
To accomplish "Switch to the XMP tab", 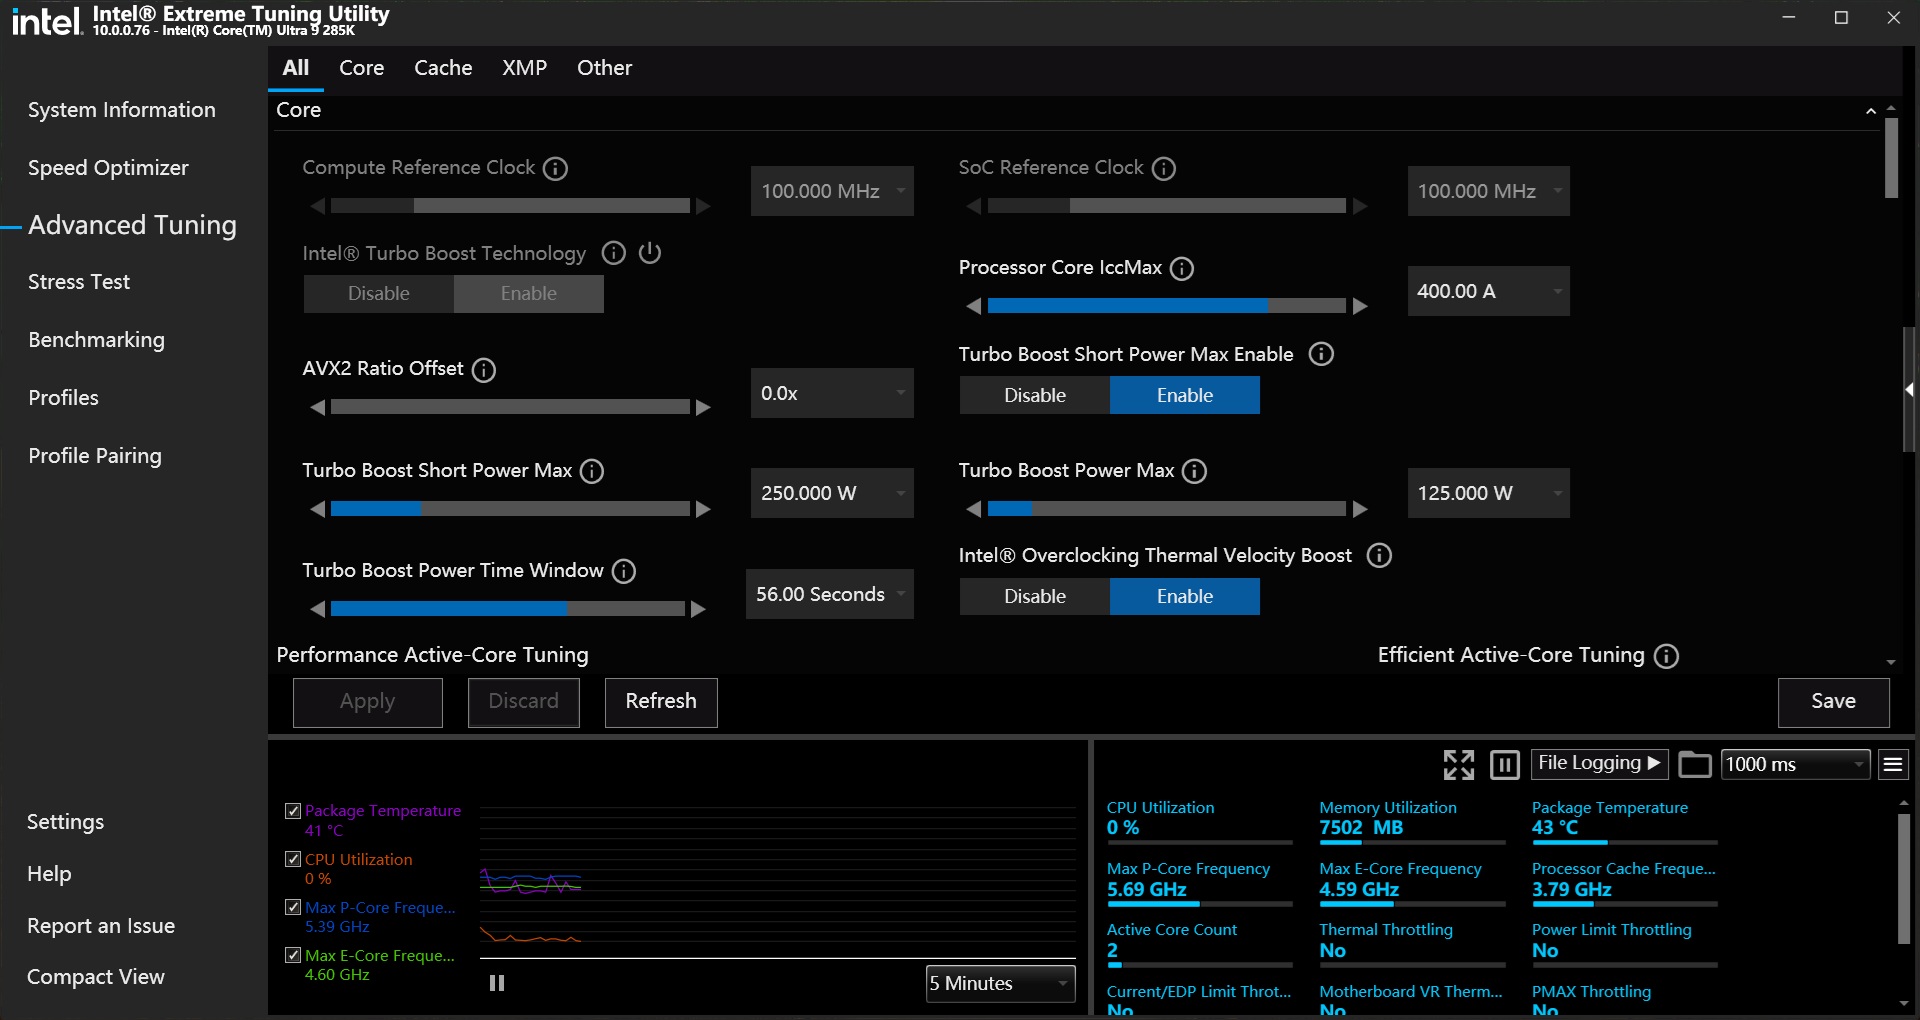I will coord(524,68).
